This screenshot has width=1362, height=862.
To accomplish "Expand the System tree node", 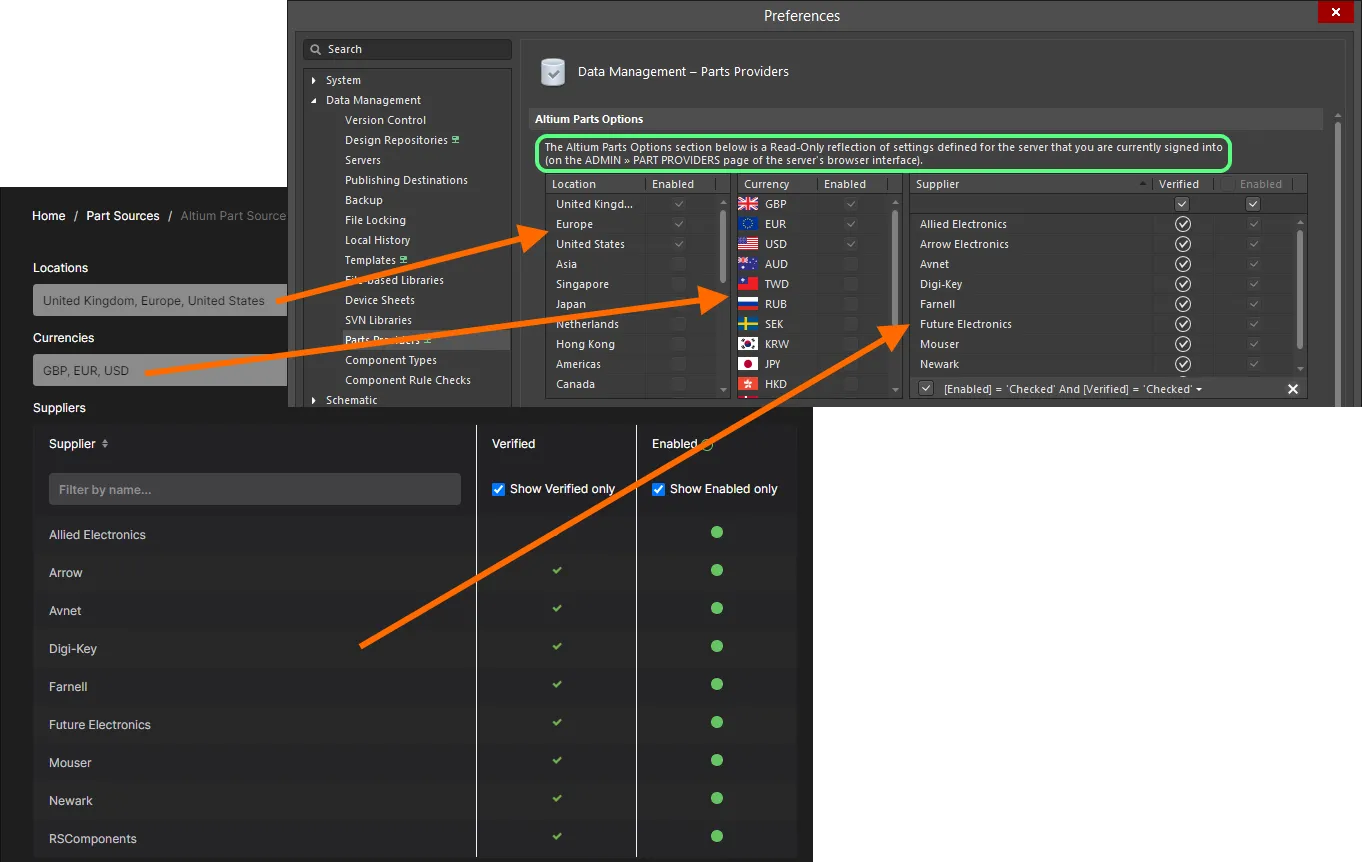I will click(x=314, y=80).
